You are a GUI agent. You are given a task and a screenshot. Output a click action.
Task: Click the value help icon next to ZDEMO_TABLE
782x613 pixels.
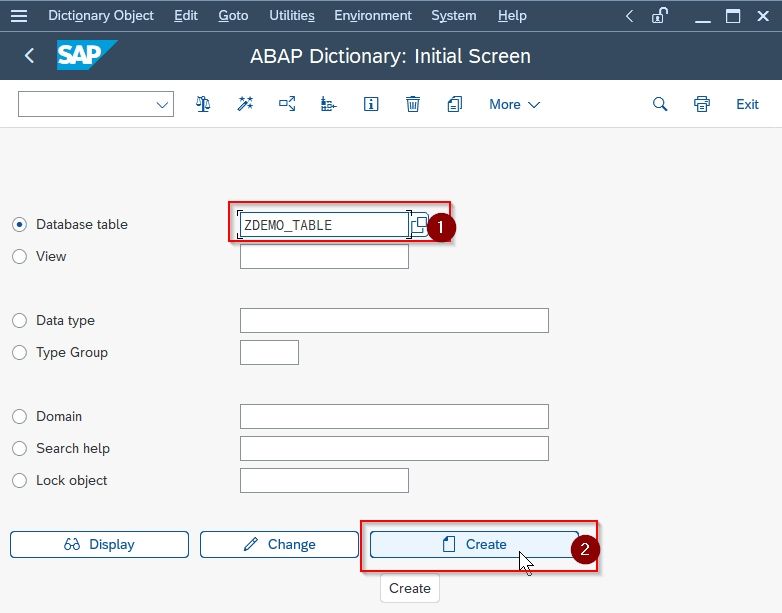(x=419, y=225)
